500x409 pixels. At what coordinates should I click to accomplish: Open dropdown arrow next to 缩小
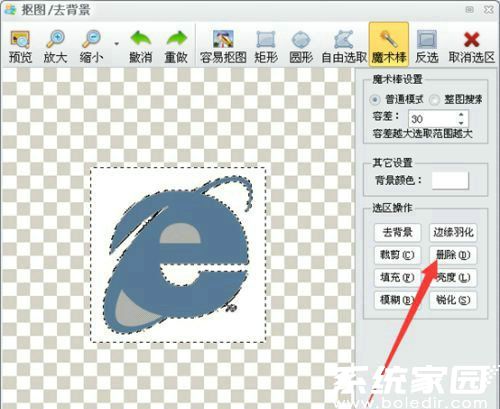coord(116,43)
